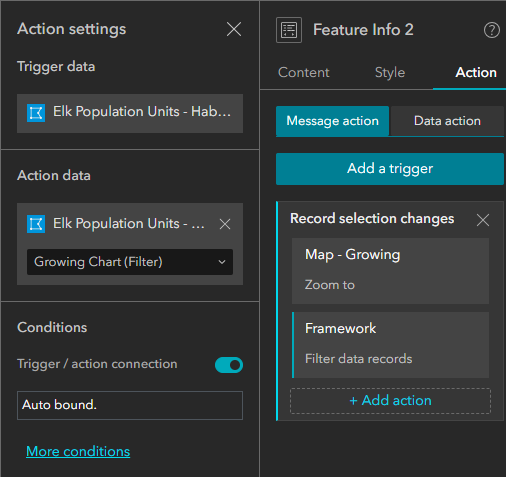Expand the Growing Chart (Filter) dropdown

pyautogui.click(x=130, y=262)
